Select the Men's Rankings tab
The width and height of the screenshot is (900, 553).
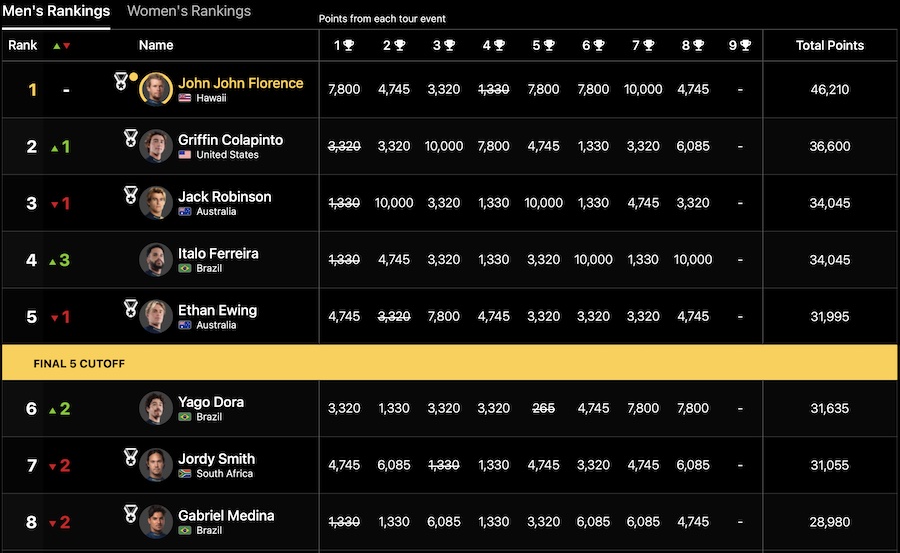tap(56, 12)
